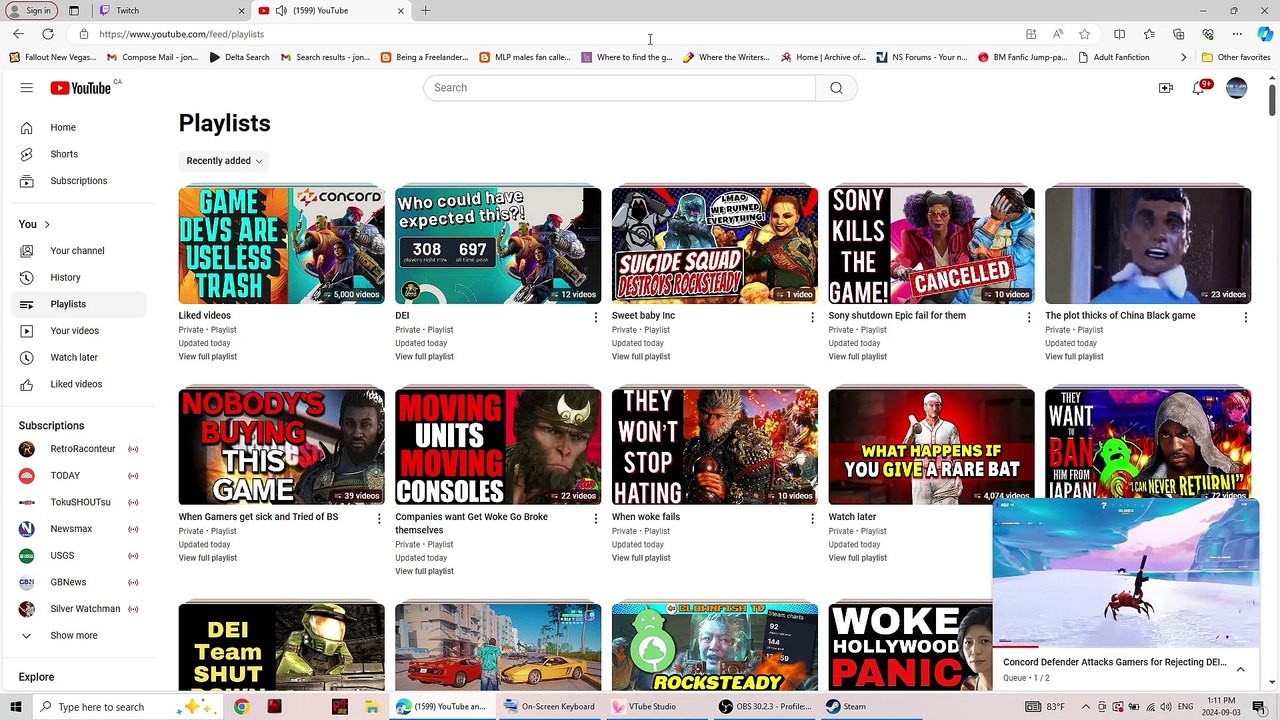View full playlist under Liked videos
The width and height of the screenshot is (1280, 720).
click(x=208, y=357)
